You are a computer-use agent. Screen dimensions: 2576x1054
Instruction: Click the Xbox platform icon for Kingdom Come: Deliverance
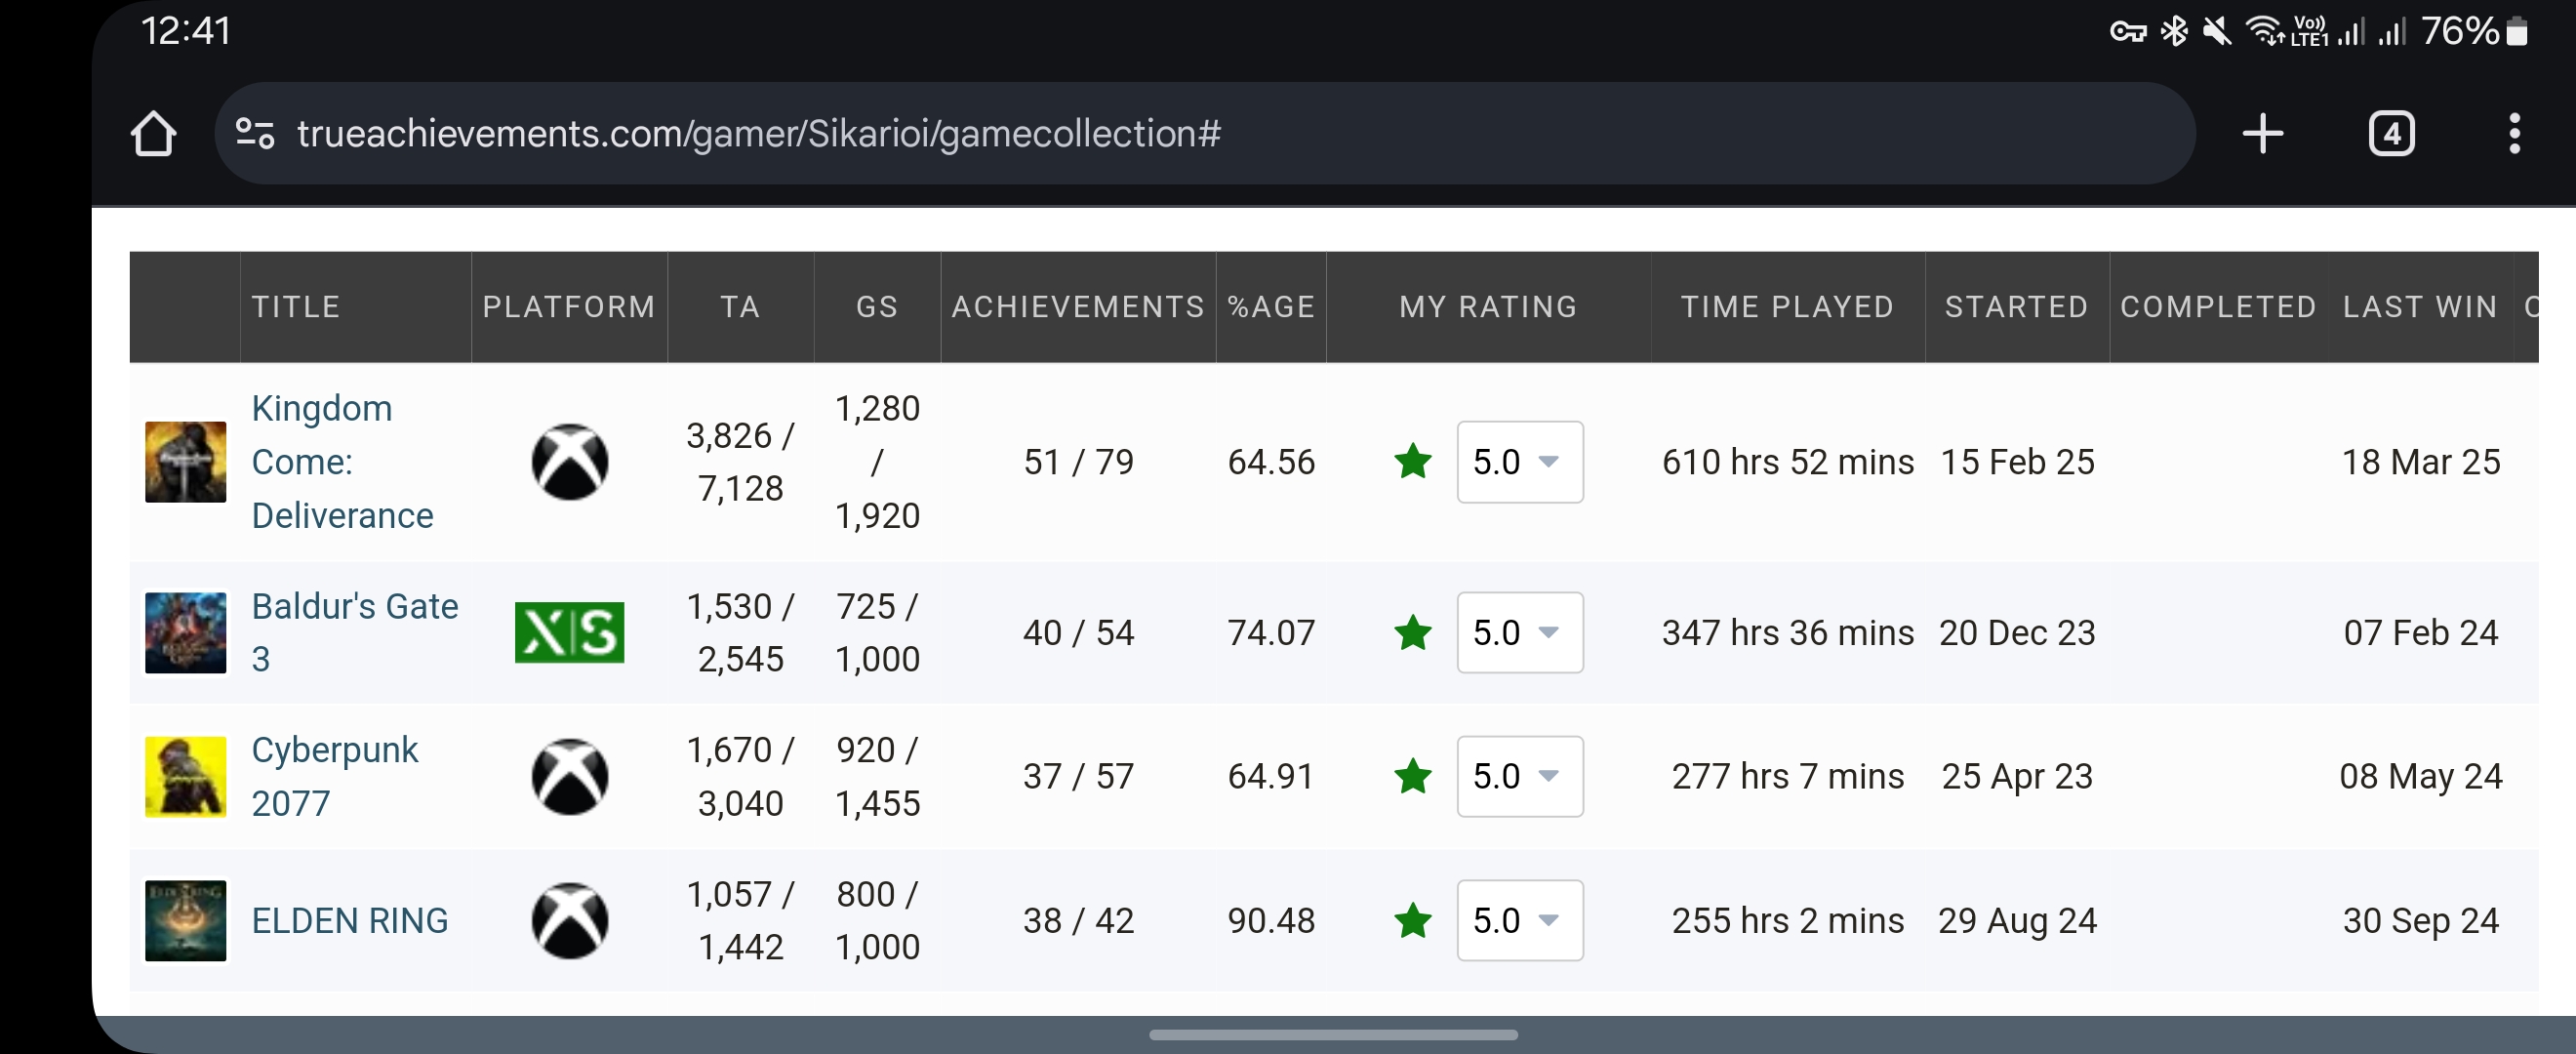click(x=569, y=462)
